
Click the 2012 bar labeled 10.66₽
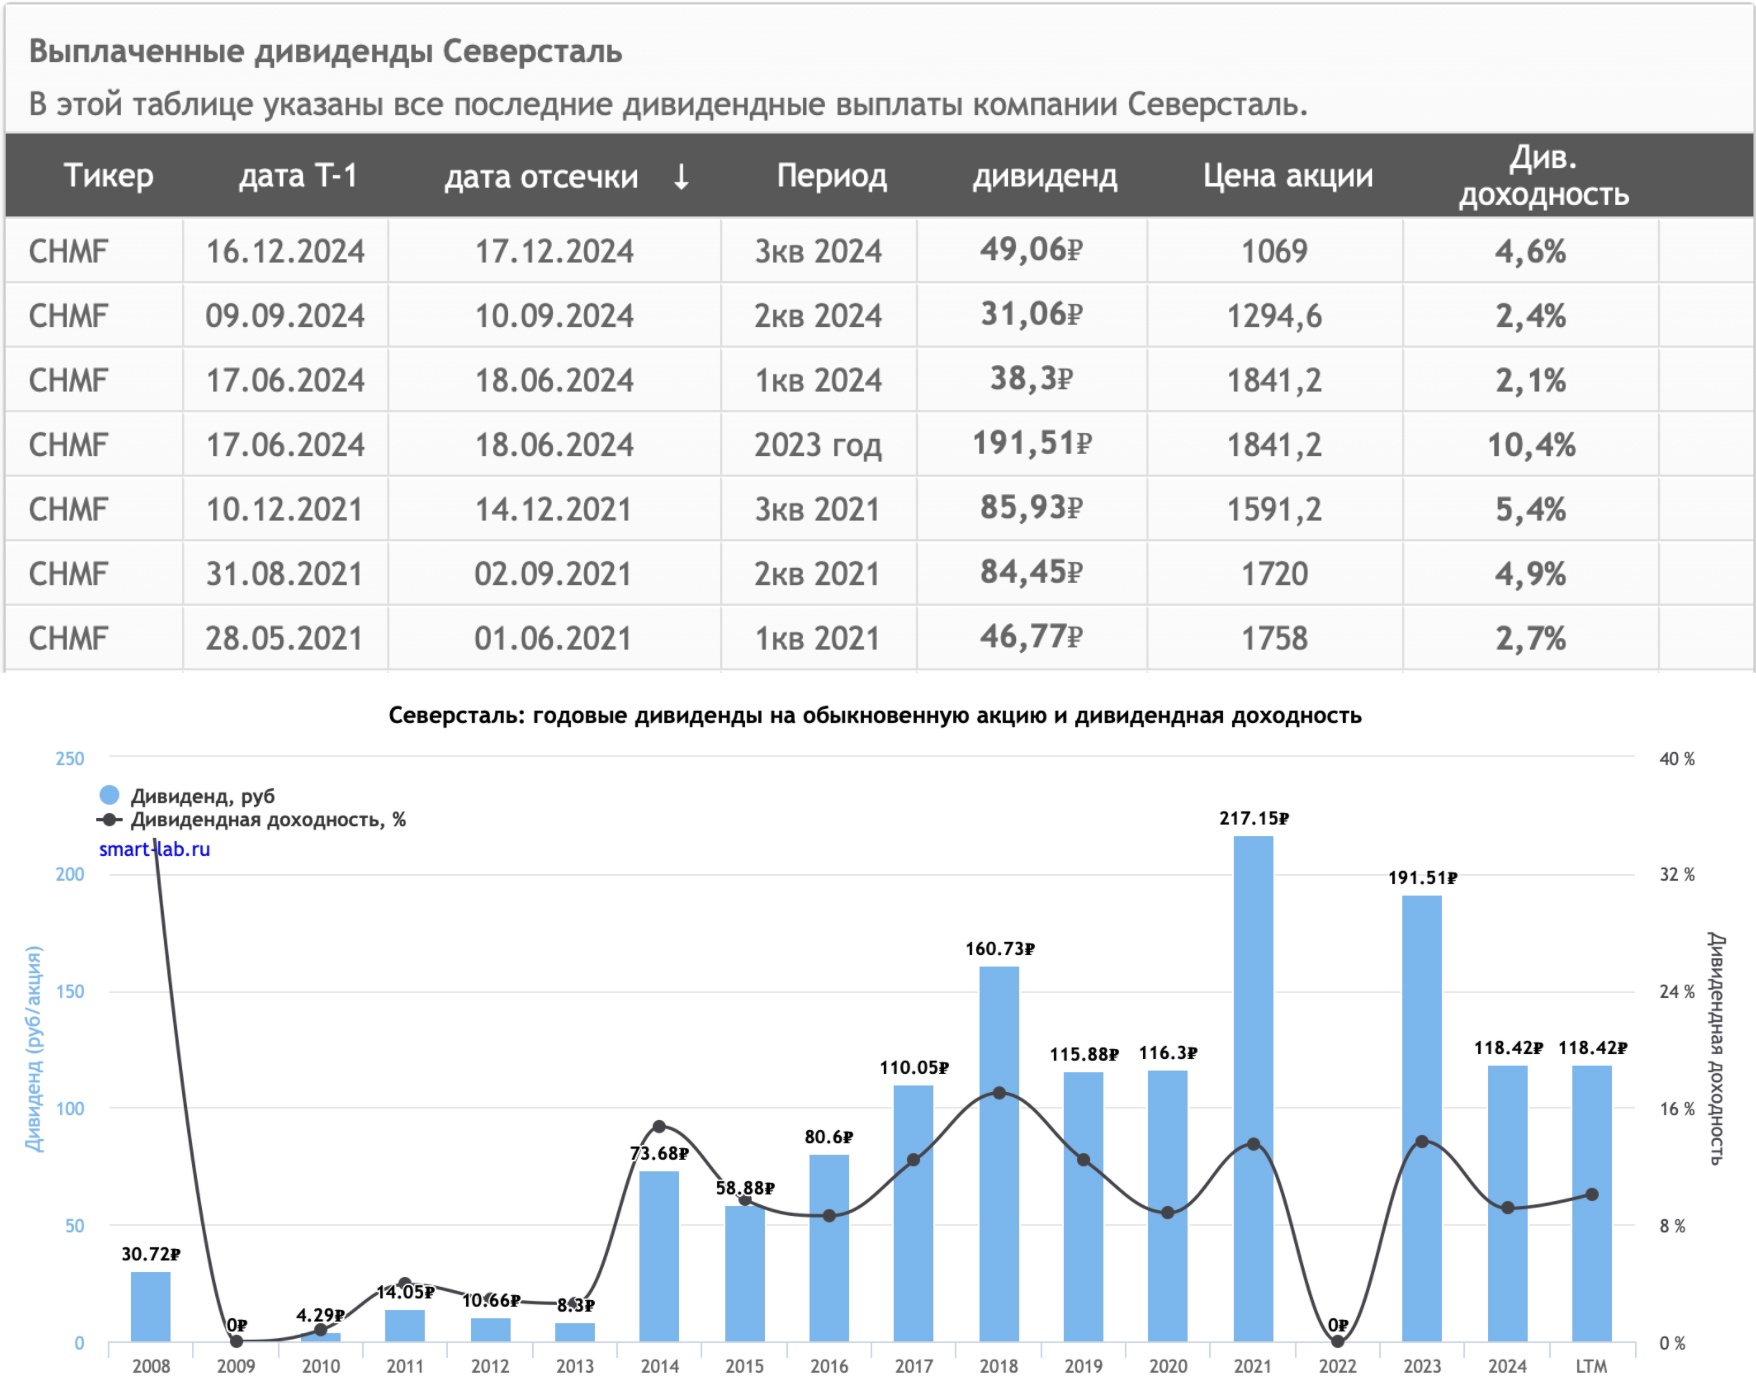click(490, 1330)
